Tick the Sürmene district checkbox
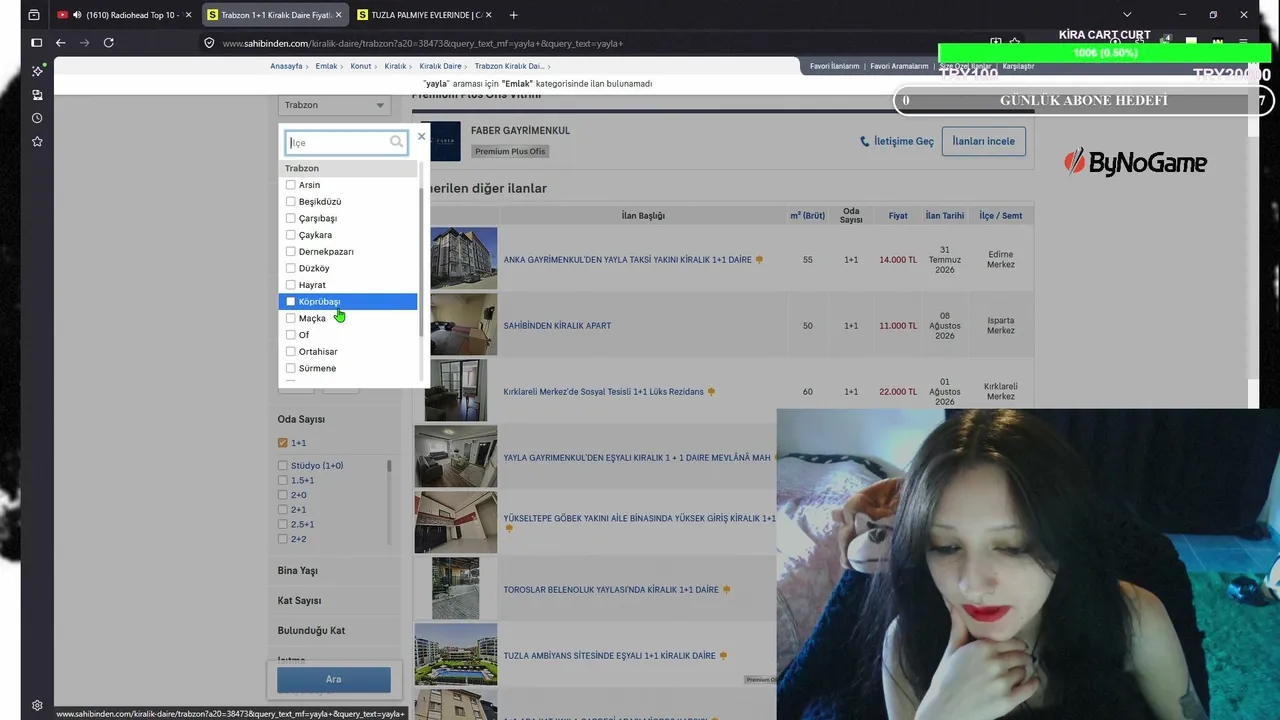This screenshot has height=720, width=1280. 291,368
